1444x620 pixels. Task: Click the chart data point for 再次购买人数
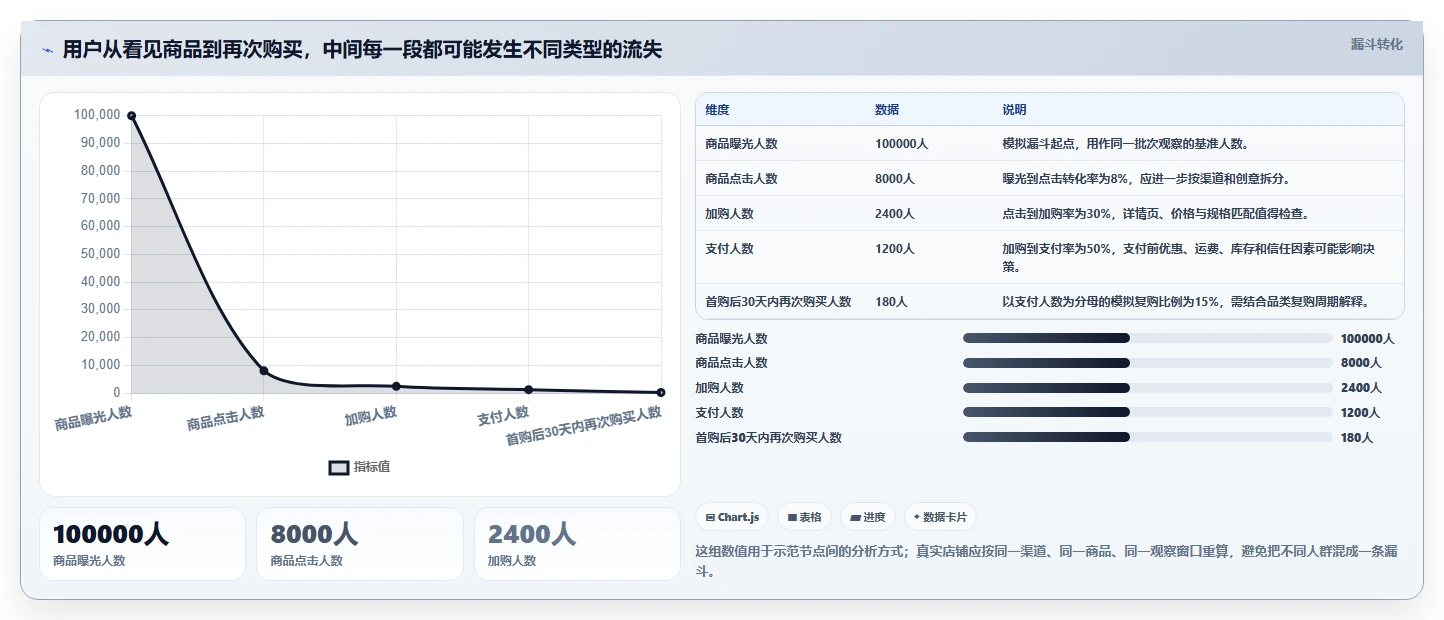[x=661, y=393]
